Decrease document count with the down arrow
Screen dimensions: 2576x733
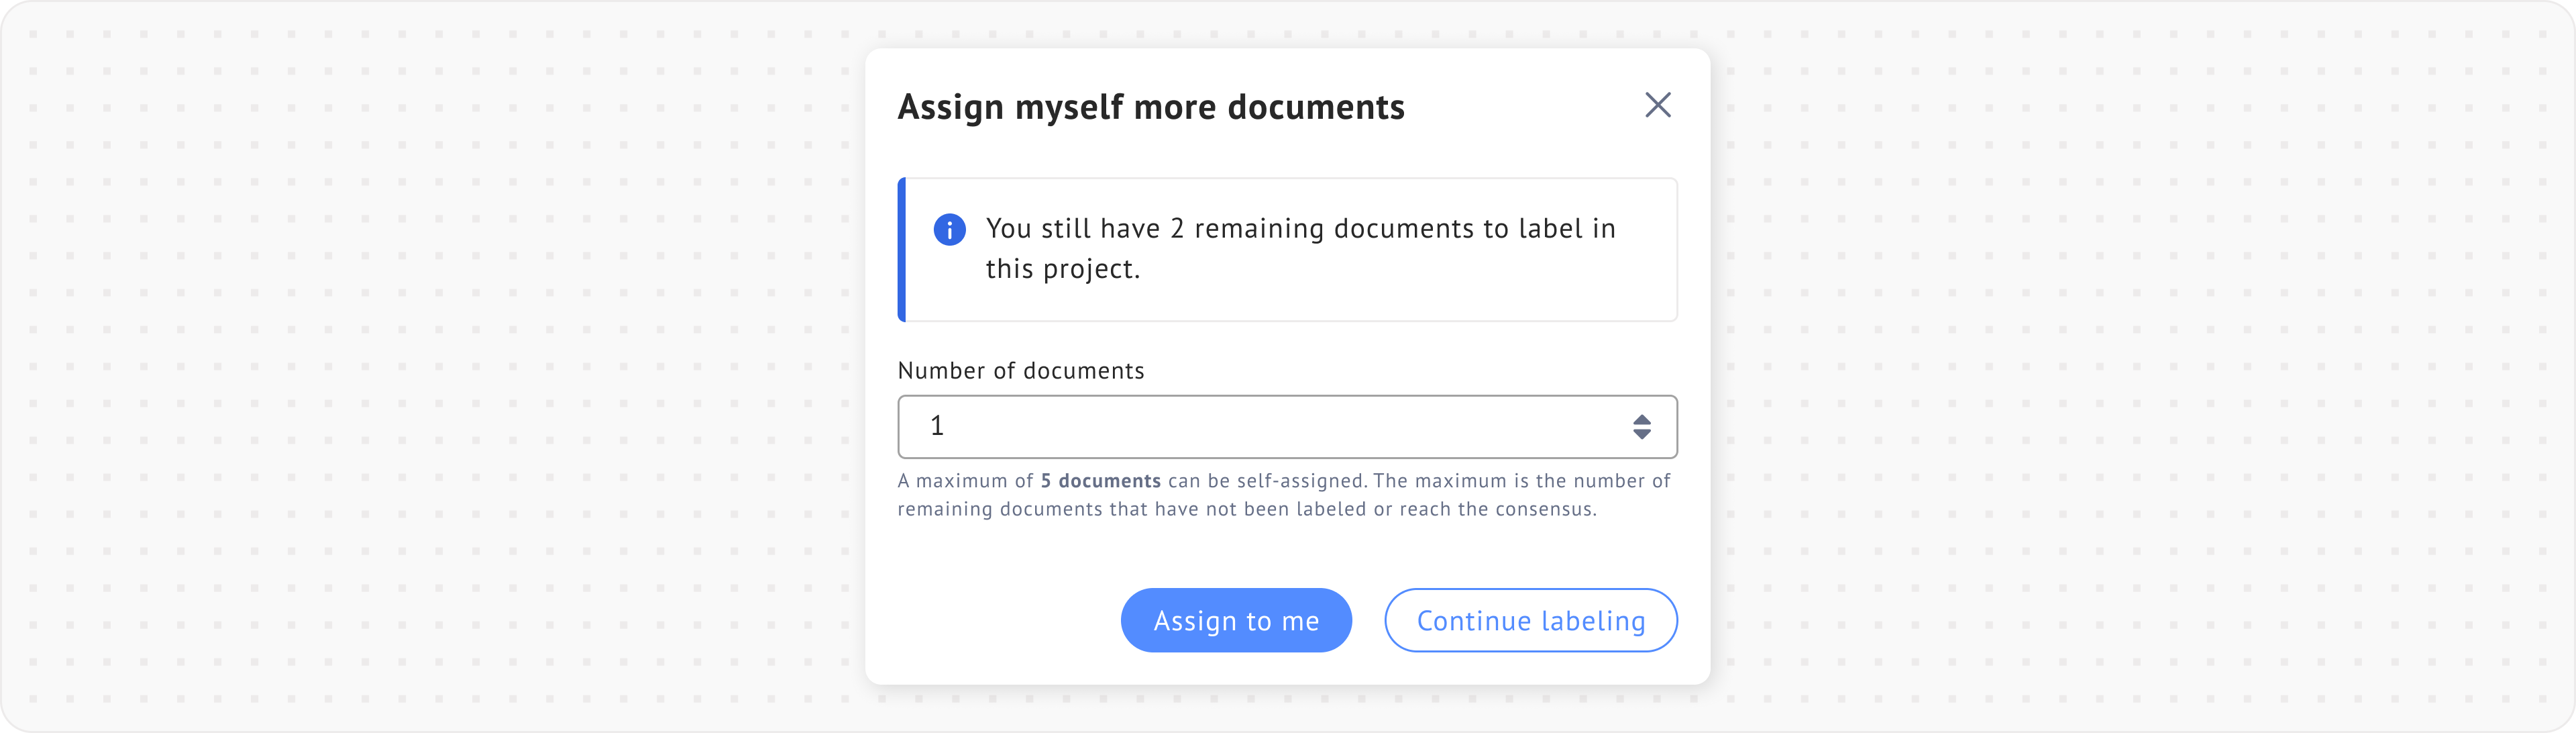pyautogui.click(x=1641, y=435)
